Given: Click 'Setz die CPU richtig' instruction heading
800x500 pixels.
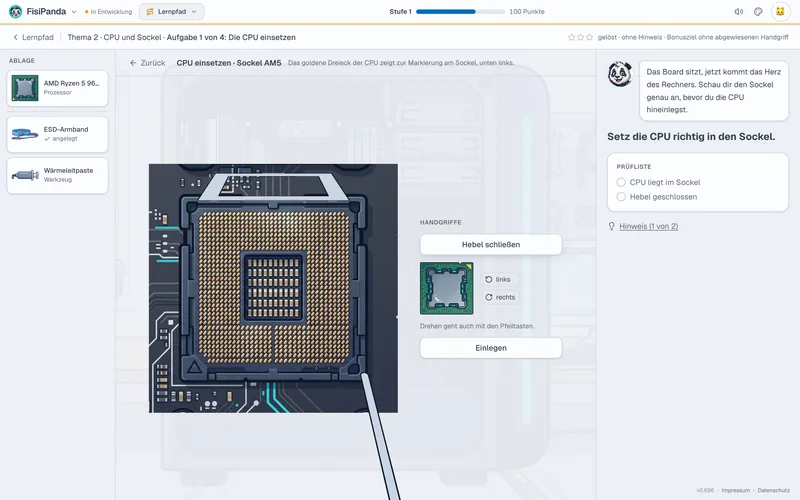Looking at the screenshot, I should coord(691,136).
